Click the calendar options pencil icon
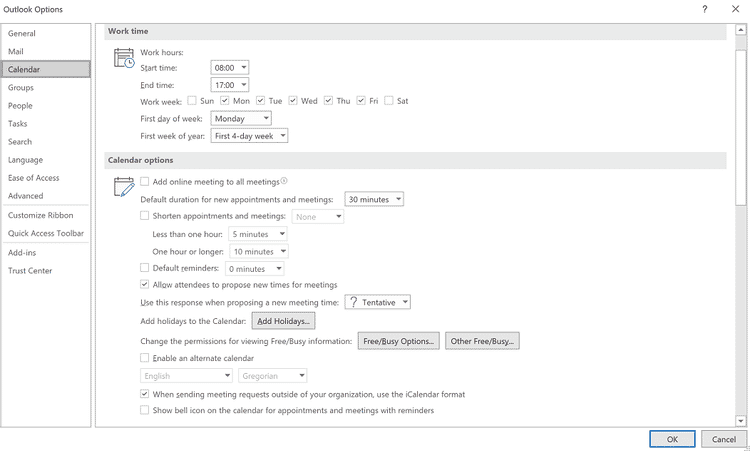The image size is (750, 451). [x=124, y=187]
